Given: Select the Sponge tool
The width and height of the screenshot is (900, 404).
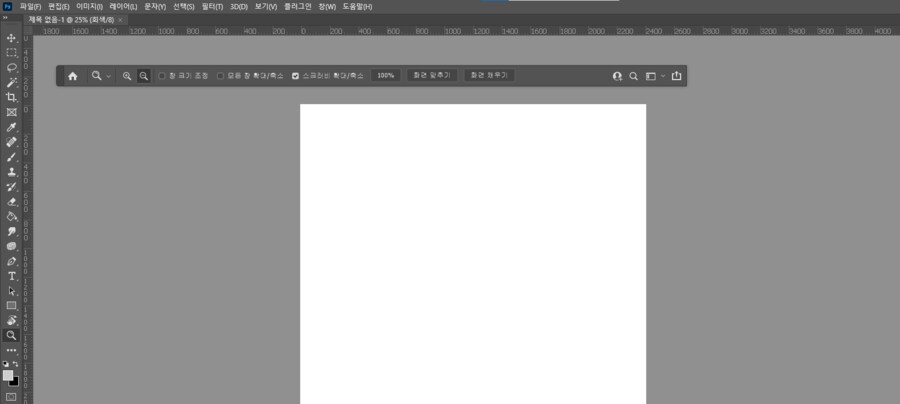Looking at the screenshot, I should tap(11, 246).
